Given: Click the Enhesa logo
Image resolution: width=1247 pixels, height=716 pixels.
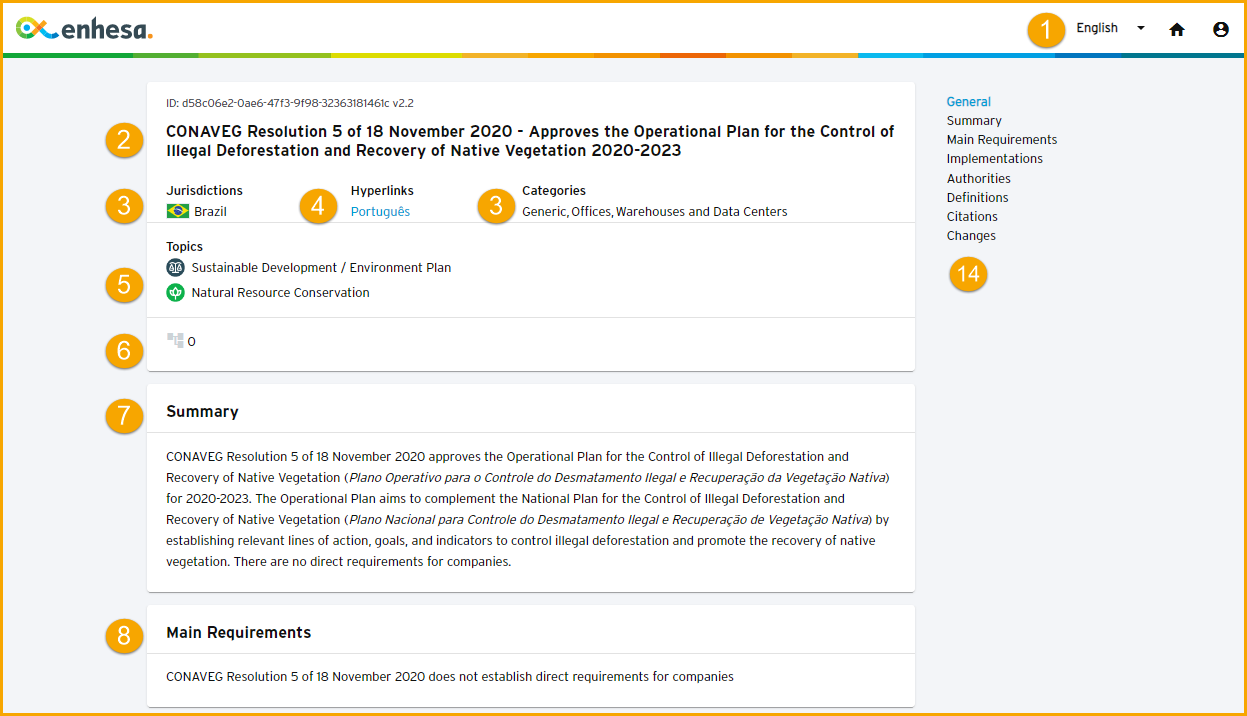Looking at the screenshot, I should 84,29.
